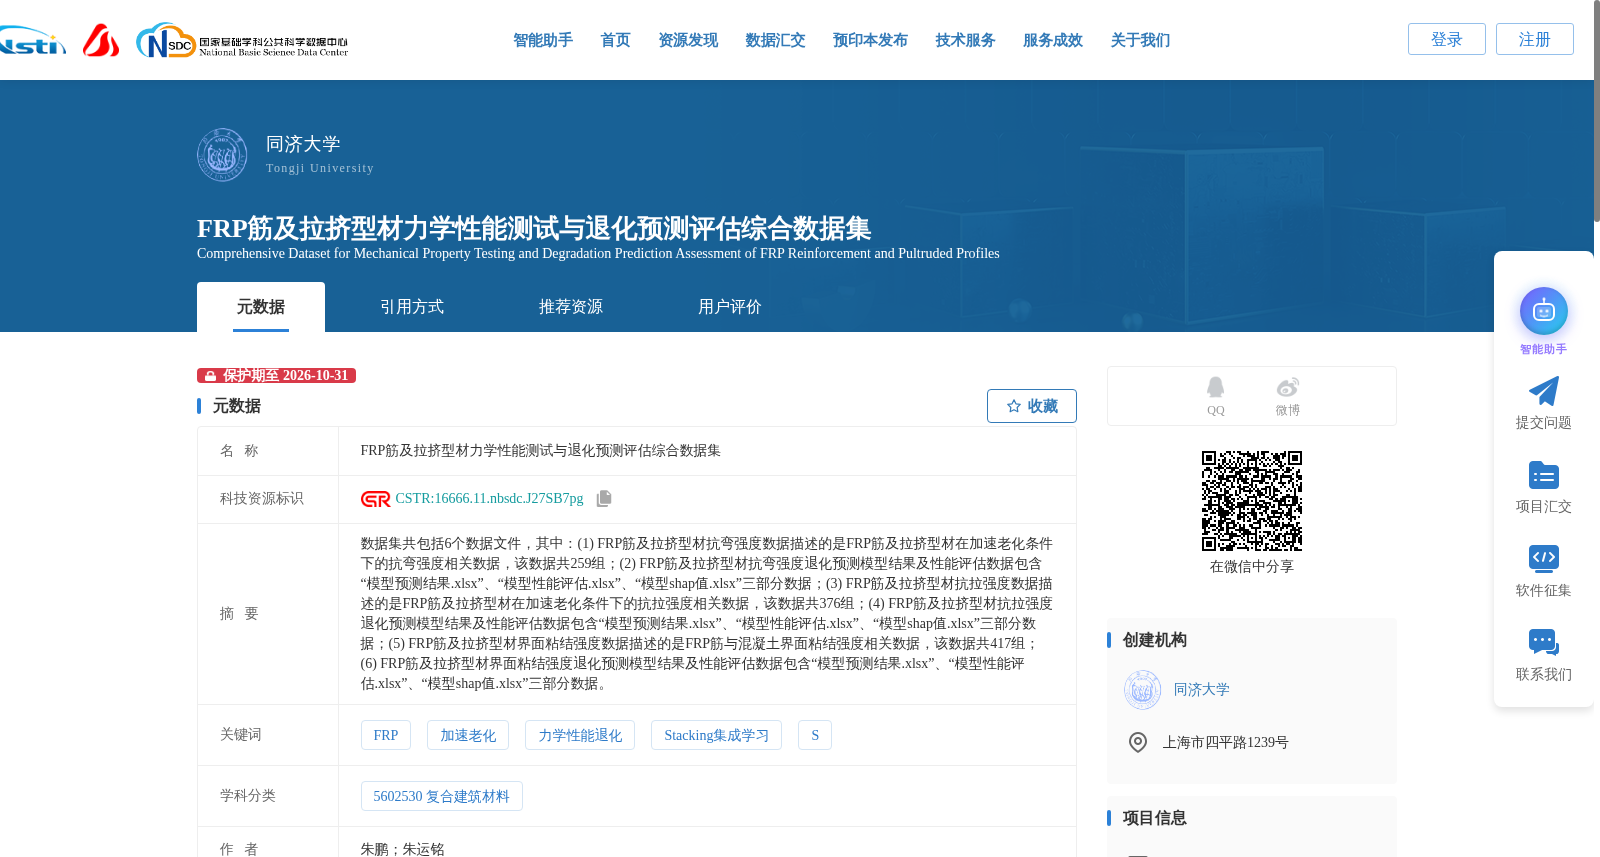The width and height of the screenshot is (1600, 857).
Task: Copy the CSTR identifier with the copy icon
Action: click(x=603, y=498)
